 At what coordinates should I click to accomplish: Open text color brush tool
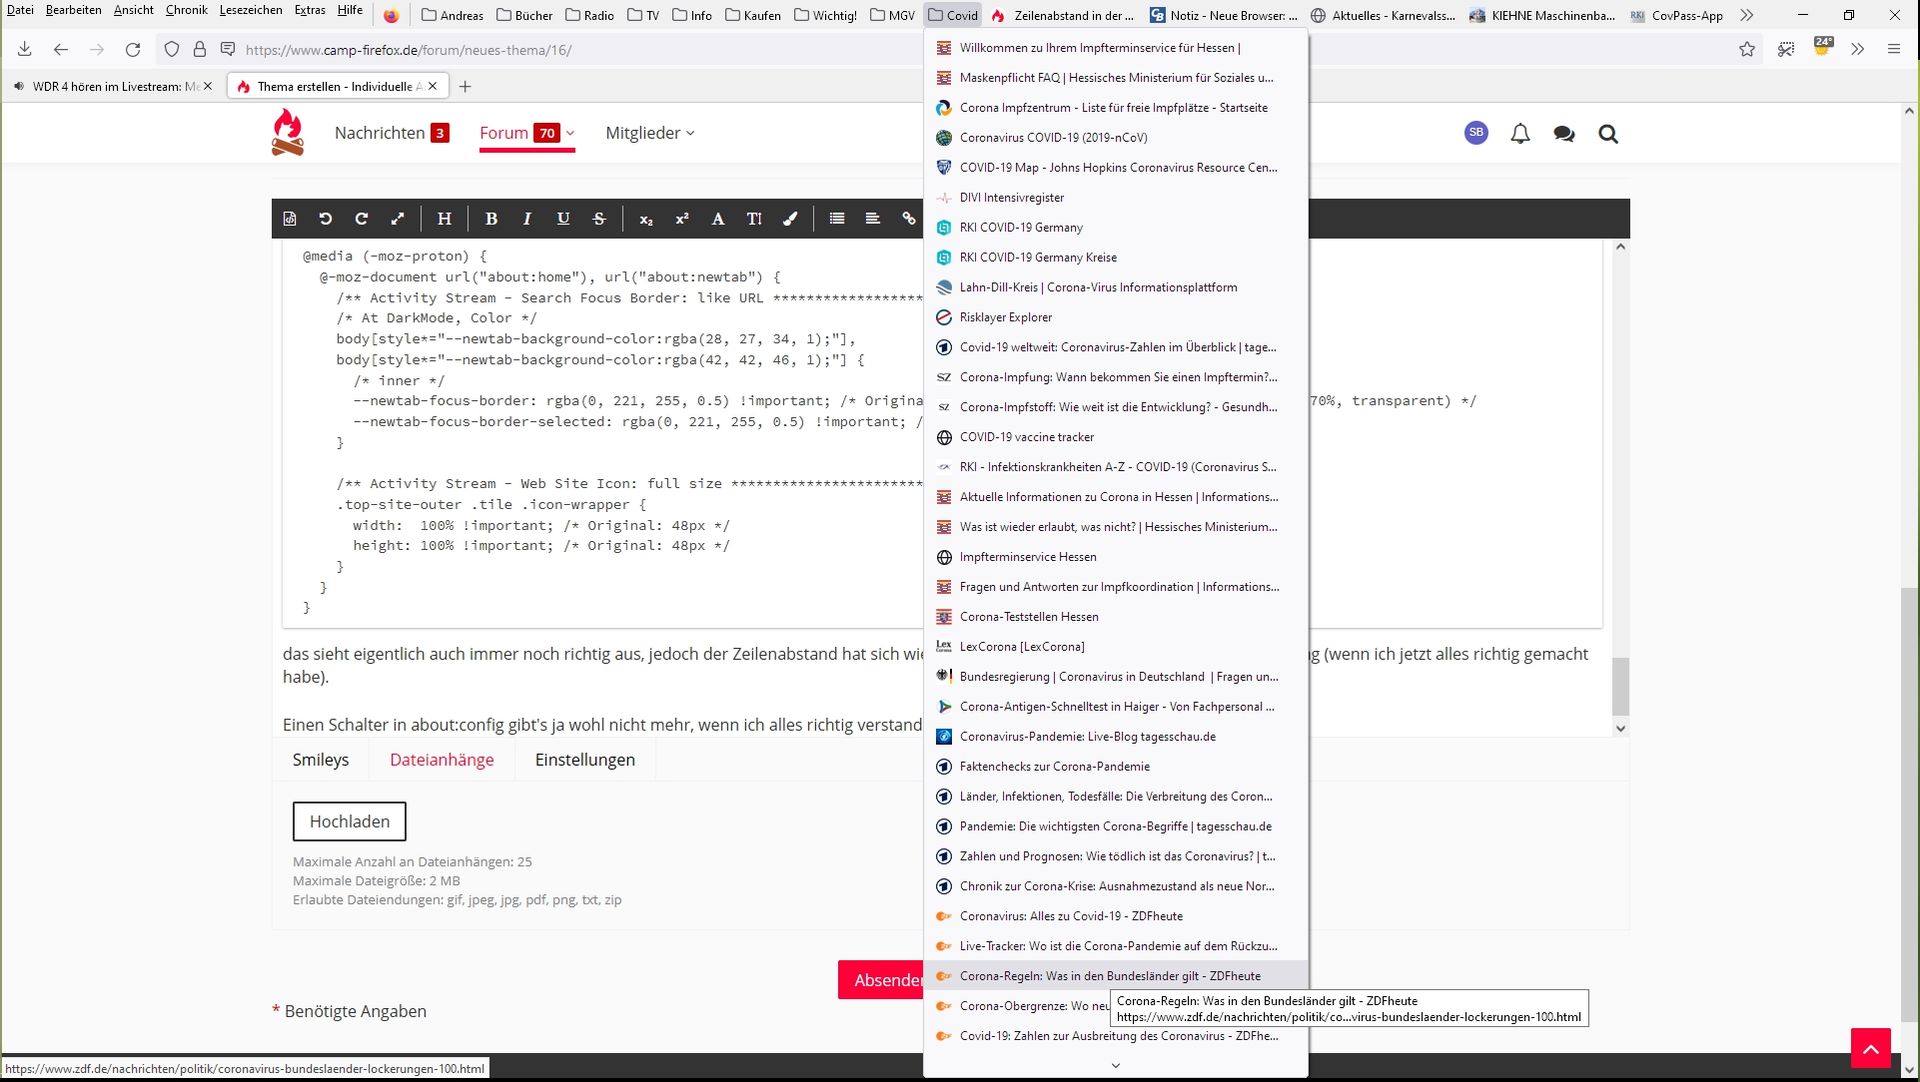(790, 219)
